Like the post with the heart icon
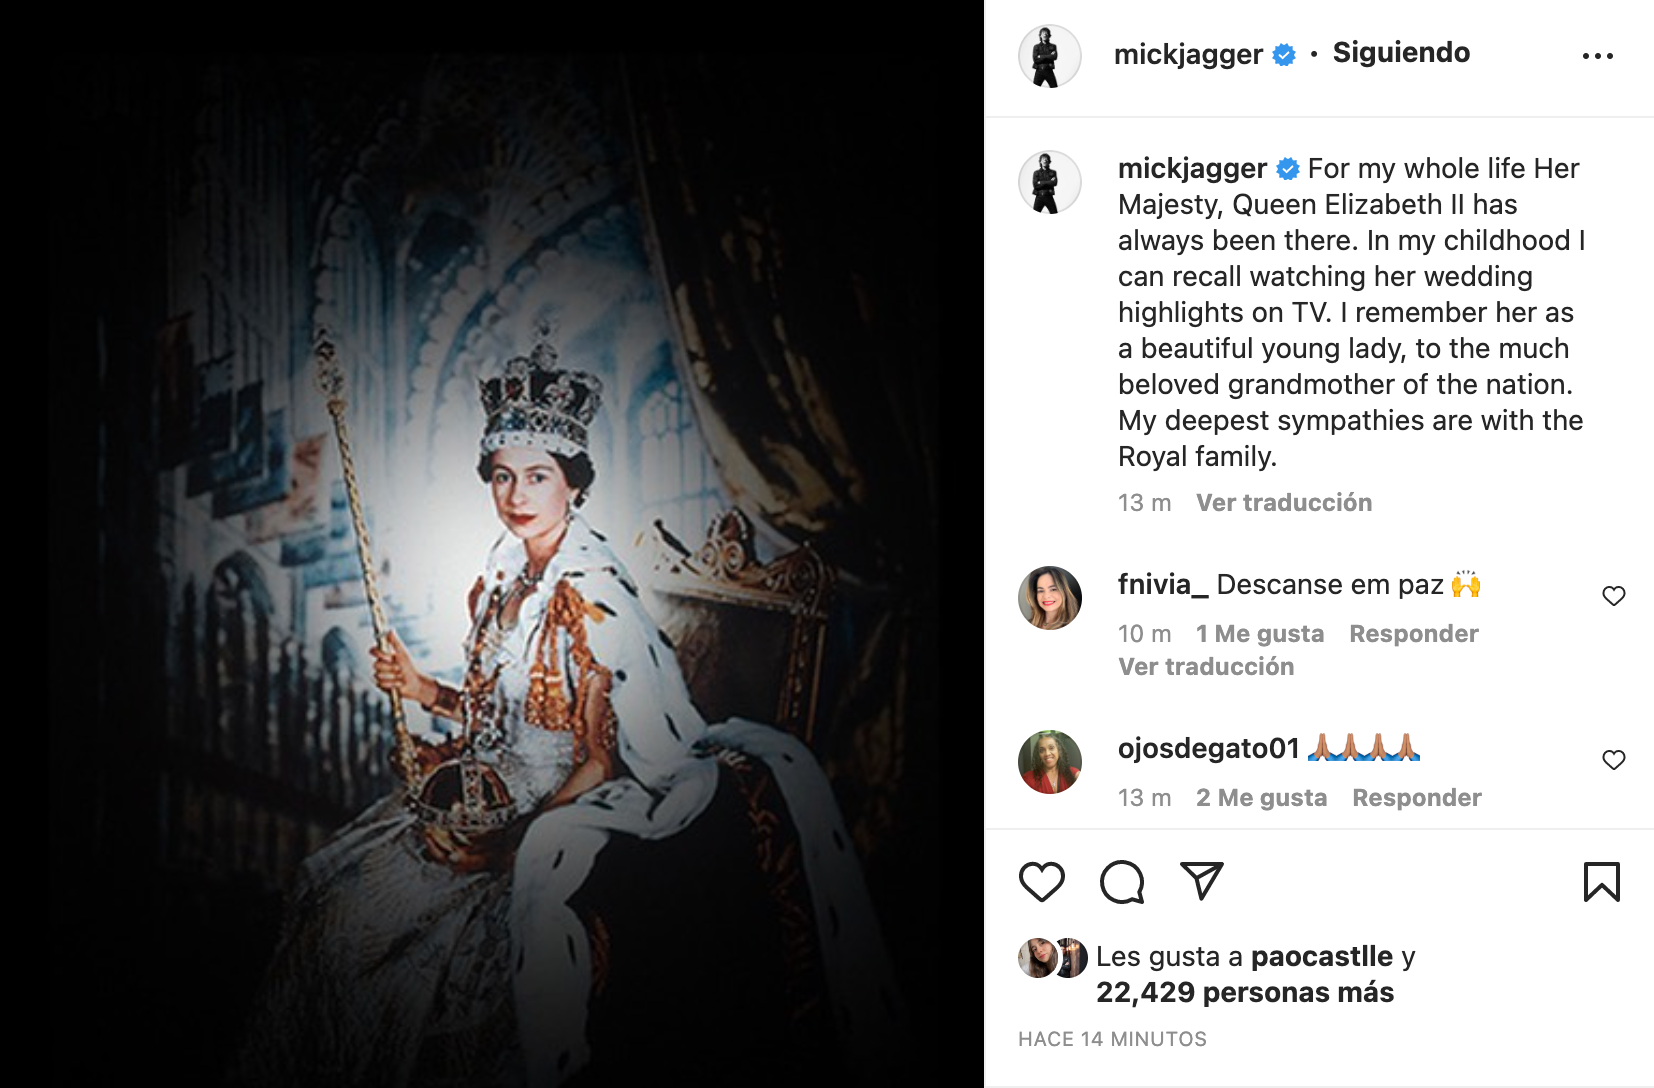1654x1088 pixels. point(1041,882)
